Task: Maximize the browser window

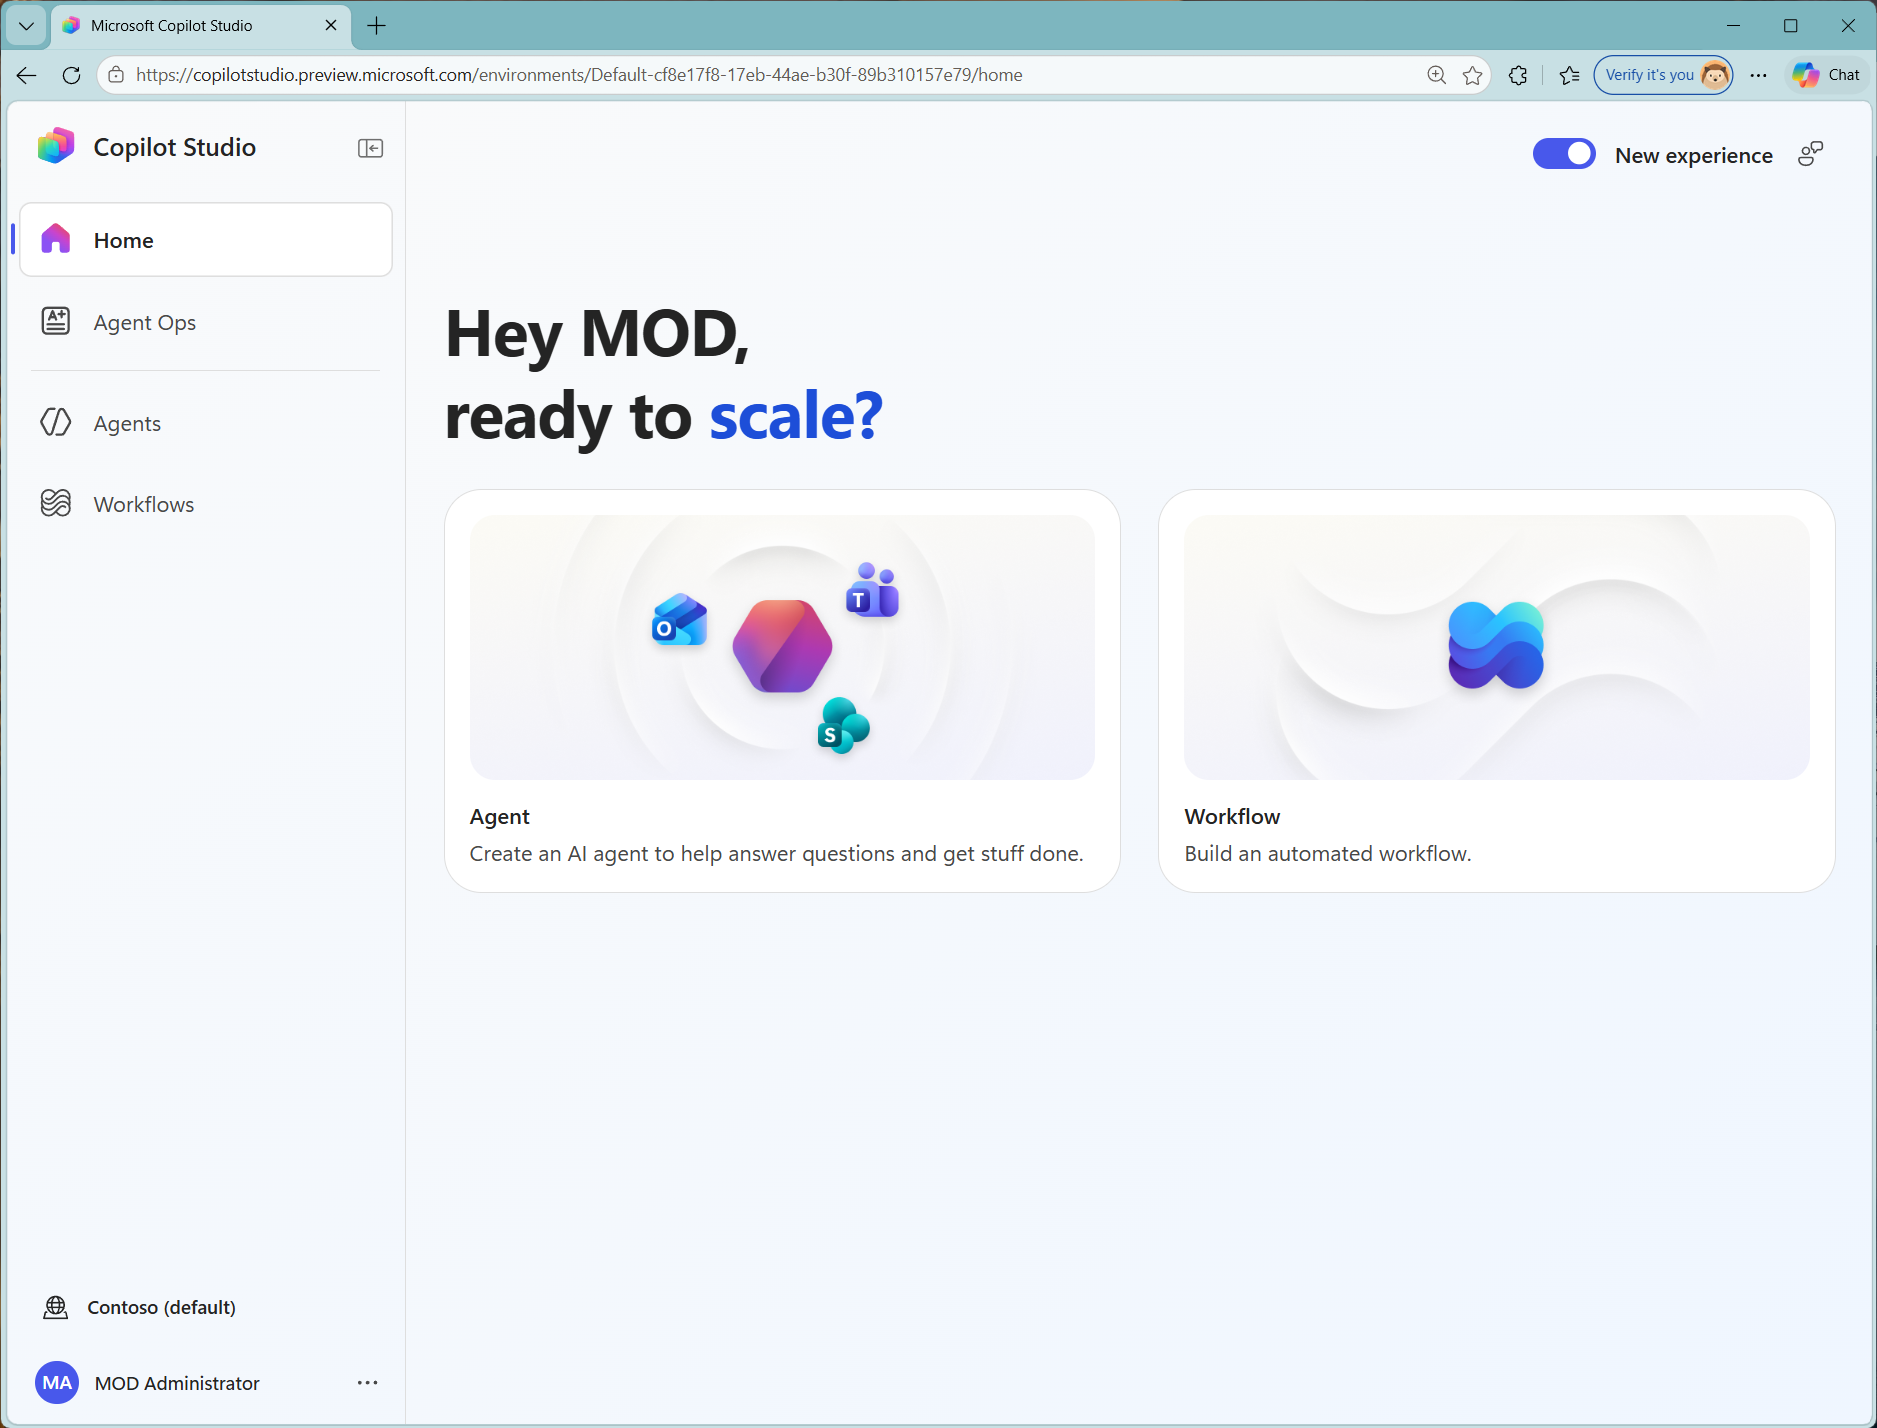Action: tap(1791, 26)
